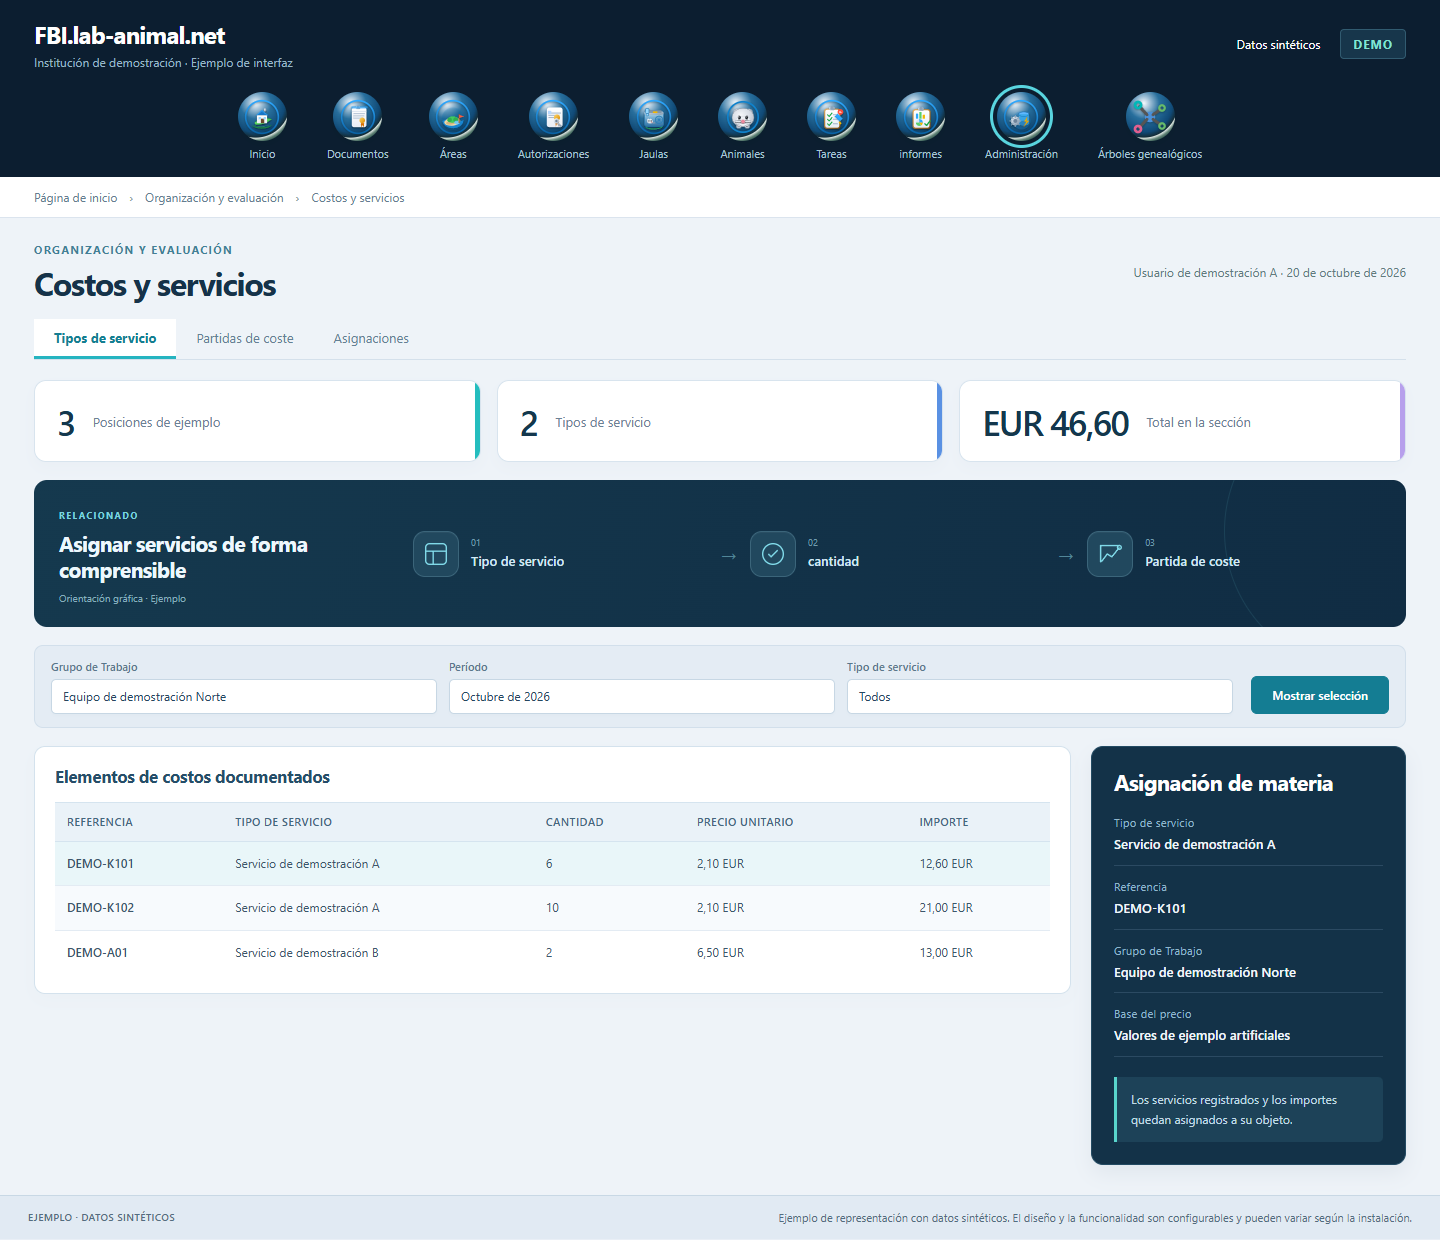Image resolution: width=1440 pixels, height=1240 pixels.
Task: Open the Animales navigation icon
Action: [742, 116]
